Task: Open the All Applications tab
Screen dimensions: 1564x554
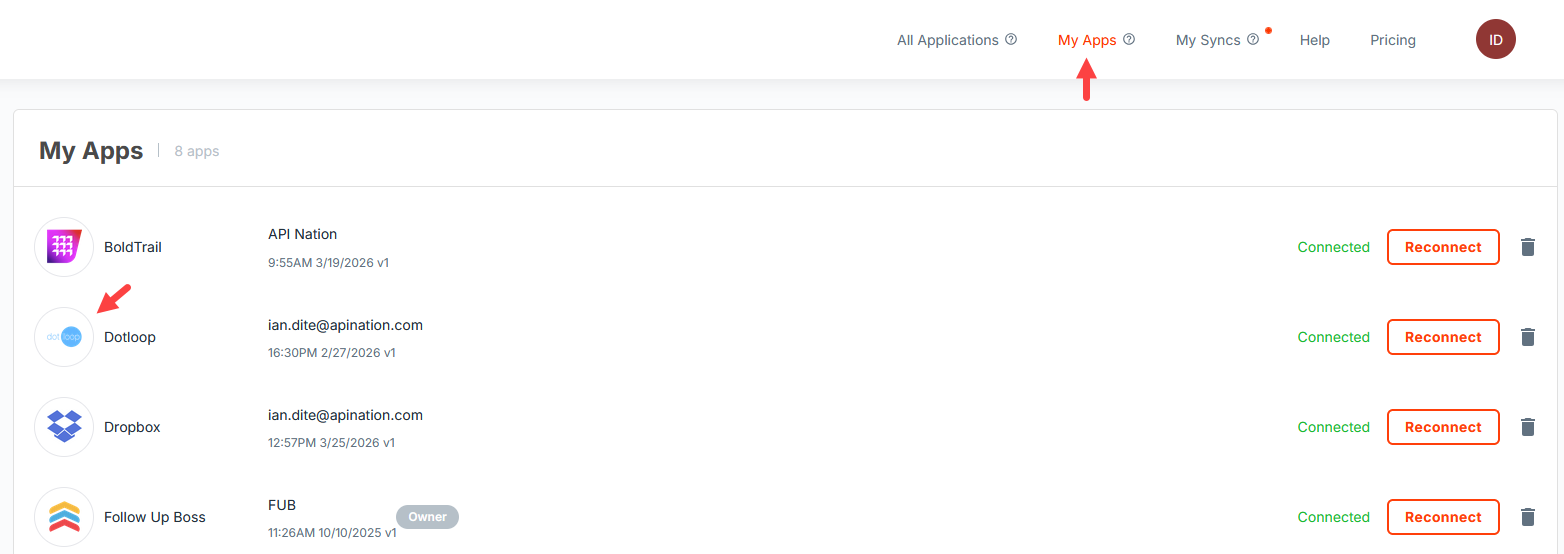Action: pyautogui.click(x=947, y=40)
